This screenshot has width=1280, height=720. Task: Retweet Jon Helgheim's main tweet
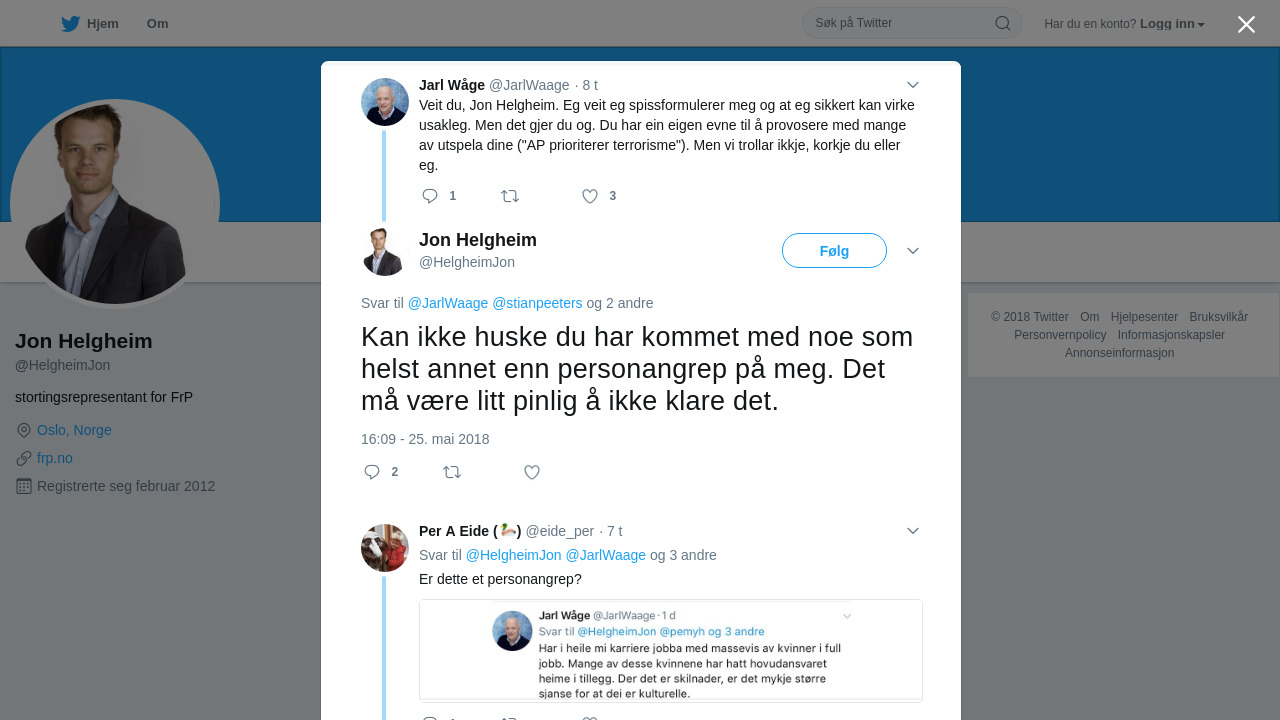[452, 472]
